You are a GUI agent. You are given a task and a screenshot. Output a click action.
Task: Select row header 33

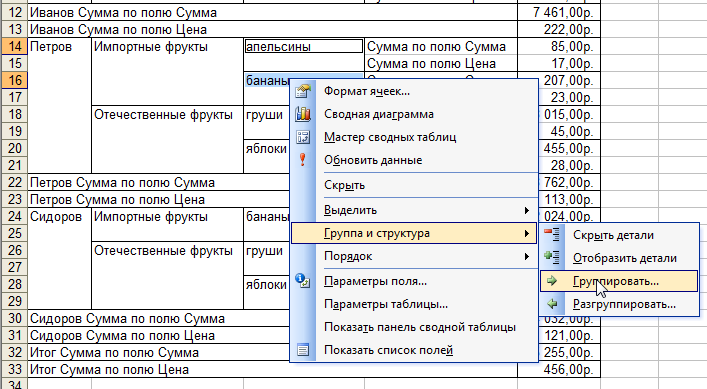point(14,369)
